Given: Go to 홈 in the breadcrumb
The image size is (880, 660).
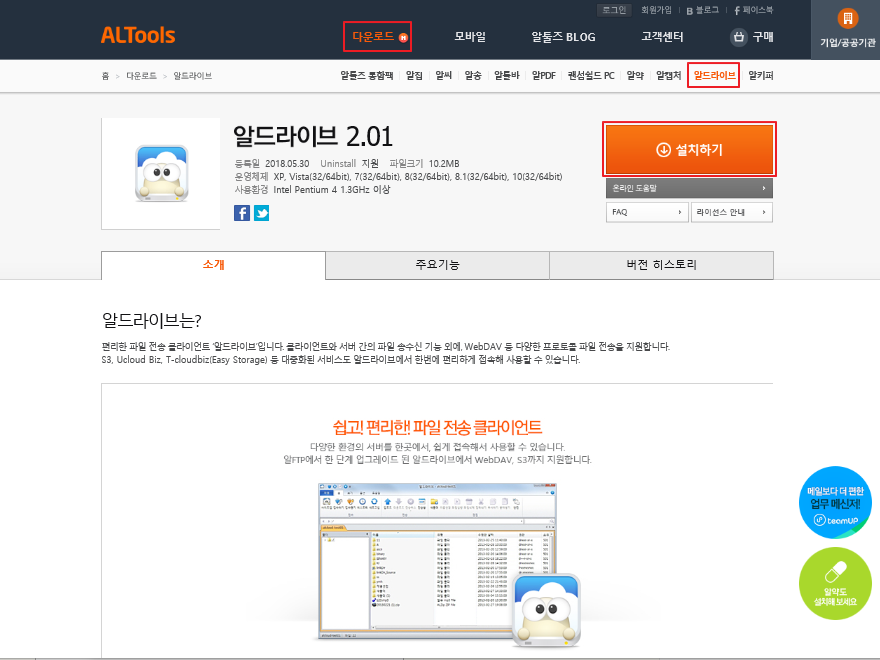Looking at the screenshot, I should (x=105, y=76).
